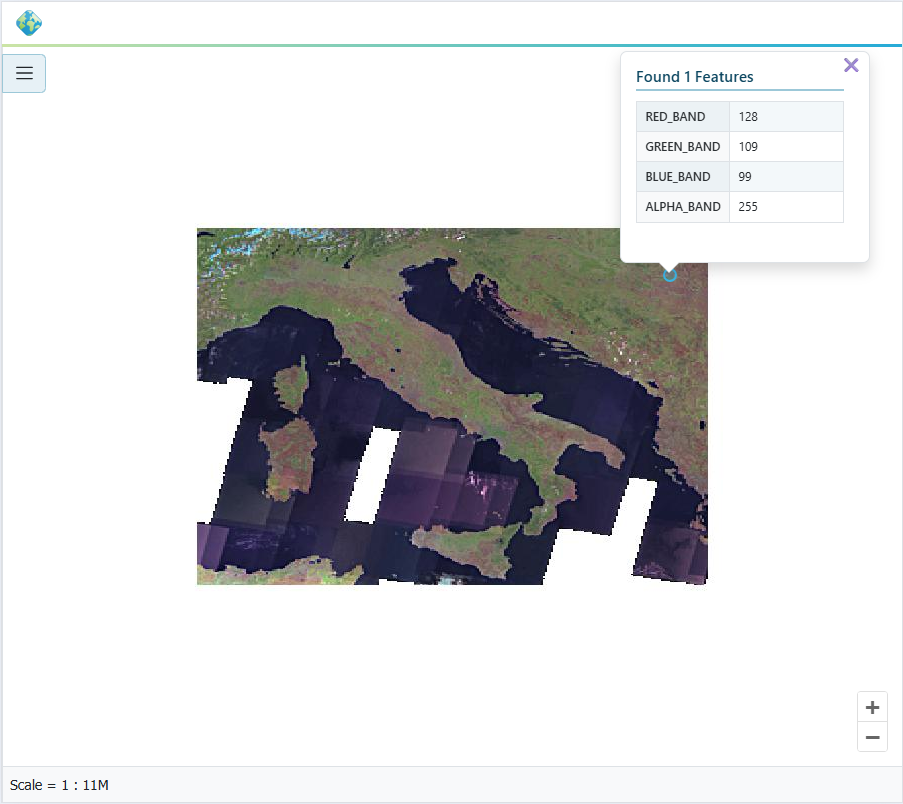Close the Found 1 Features popup
Viewport: 903px width, 804px height.
851,65
